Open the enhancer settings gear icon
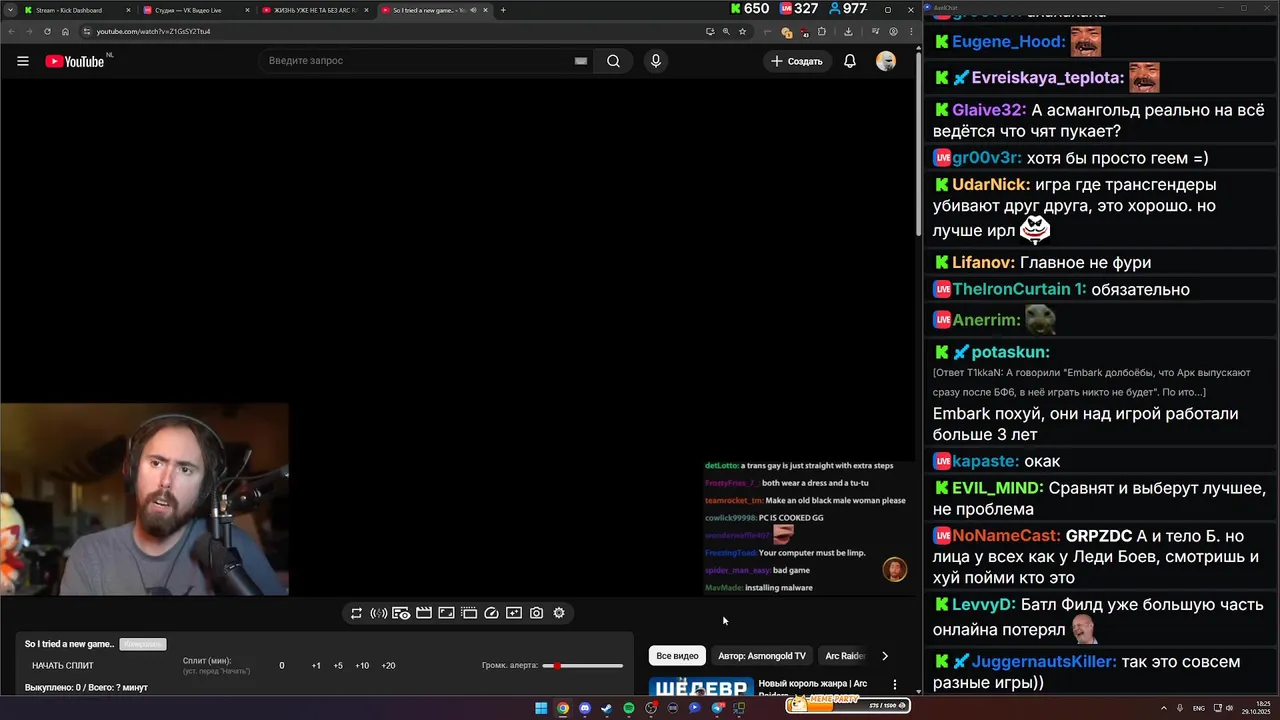The width and height of the screenshot is (1280, 720). 559,613
